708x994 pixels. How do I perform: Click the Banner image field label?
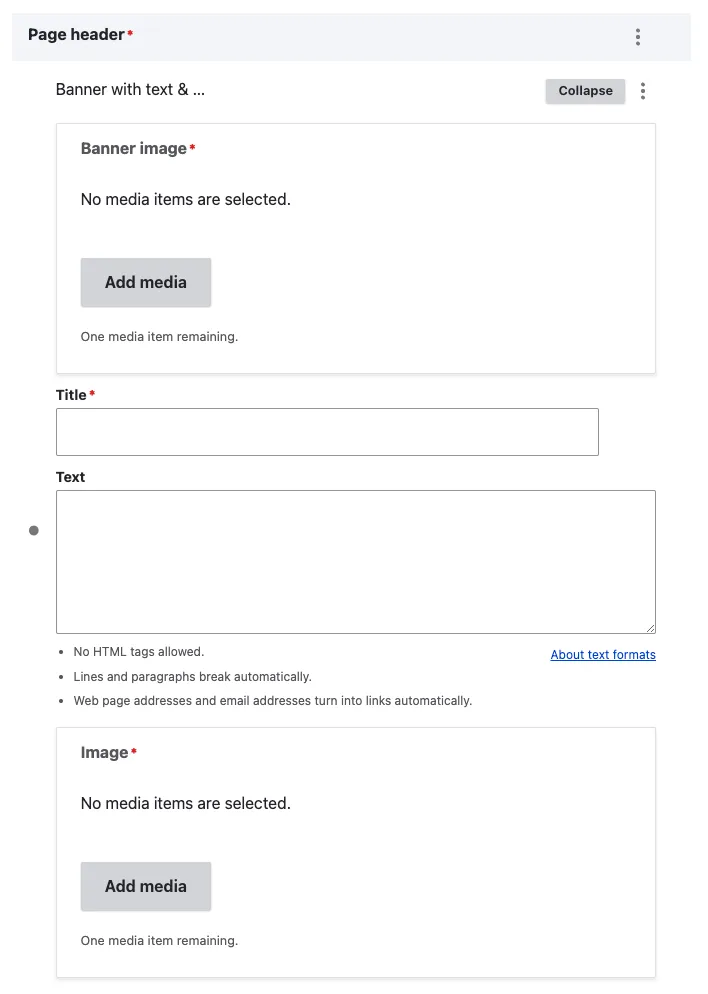133,149
